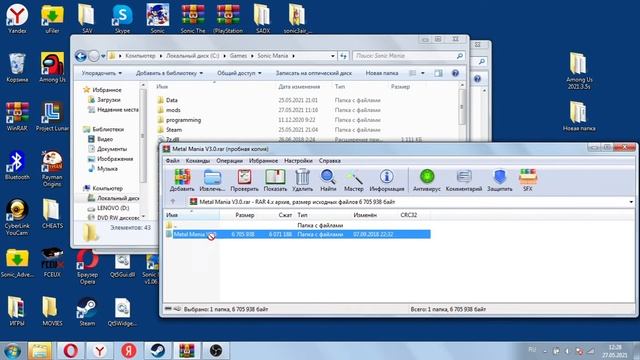Image resolution: width=640 pixels, height=360 pixels.
Task: Open Opera from the taskbar
Action: point(70,351)
